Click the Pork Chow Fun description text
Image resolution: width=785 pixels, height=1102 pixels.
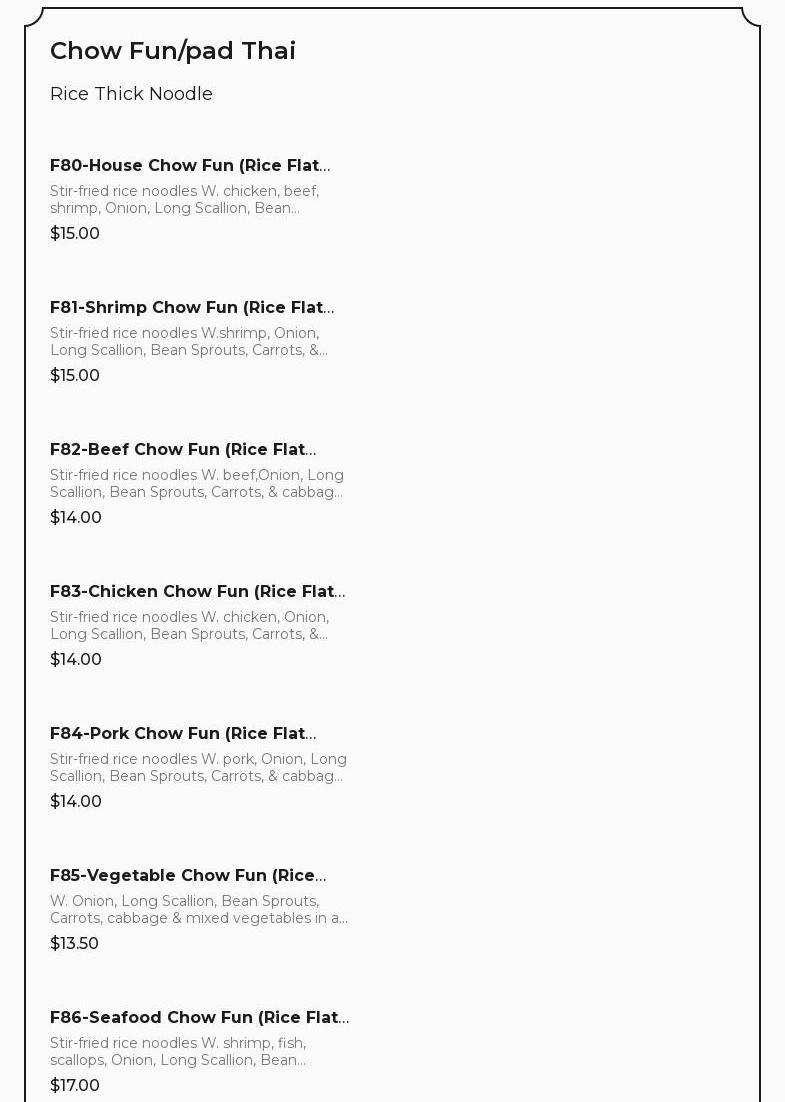click(x=198, y=768)
